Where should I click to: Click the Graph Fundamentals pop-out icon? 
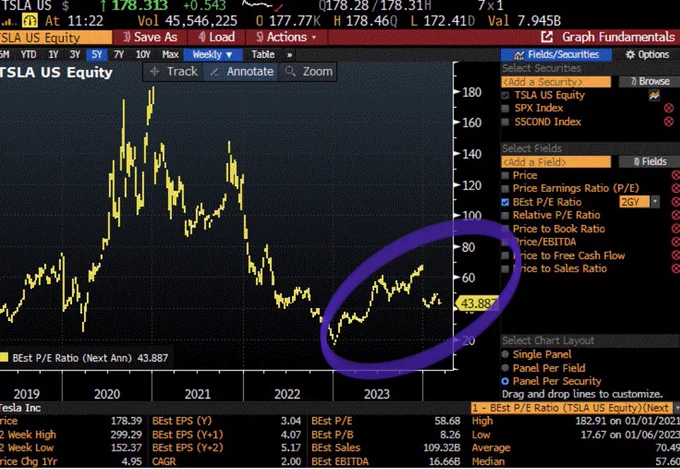[x=547, y=37]
